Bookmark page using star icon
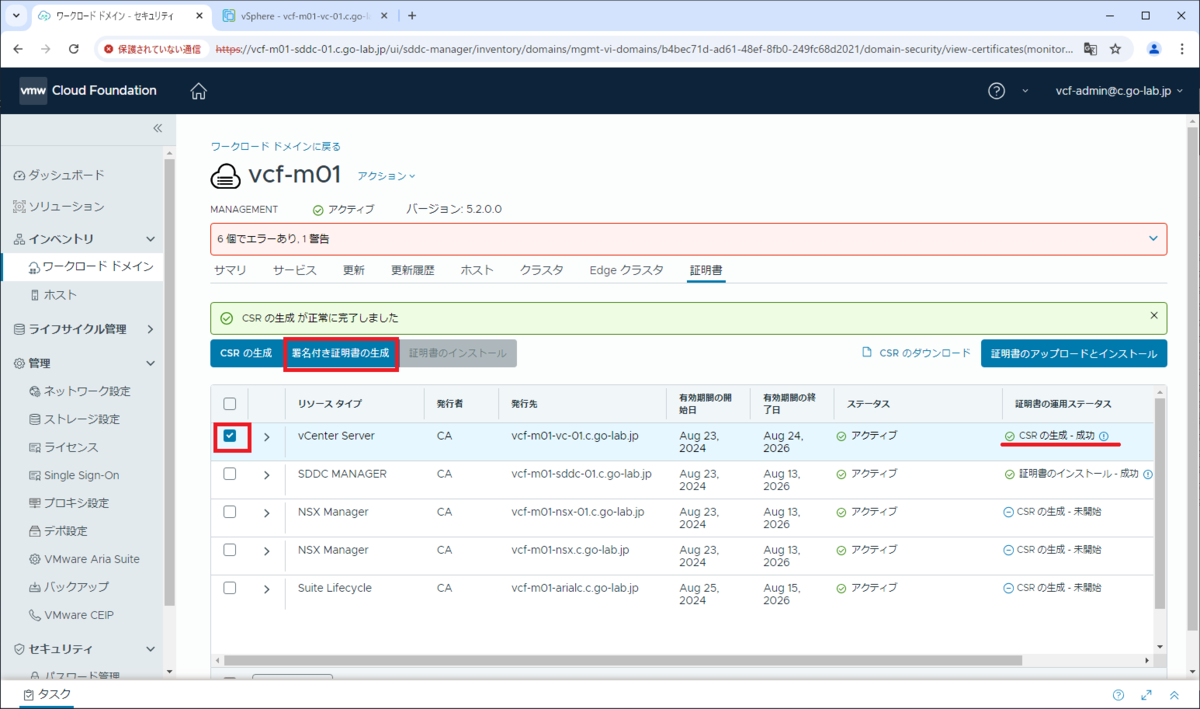This screenshot has width=1200, height=709. (1115, 48)
